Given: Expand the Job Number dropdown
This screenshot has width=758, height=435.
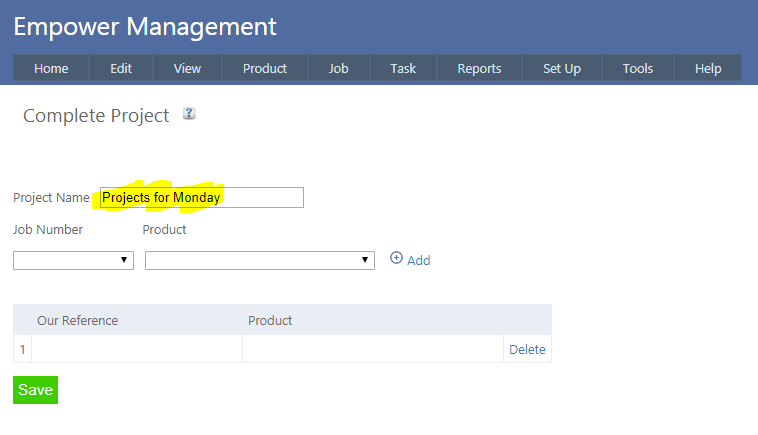Looking at the screenshot, I should coord(73,260).
